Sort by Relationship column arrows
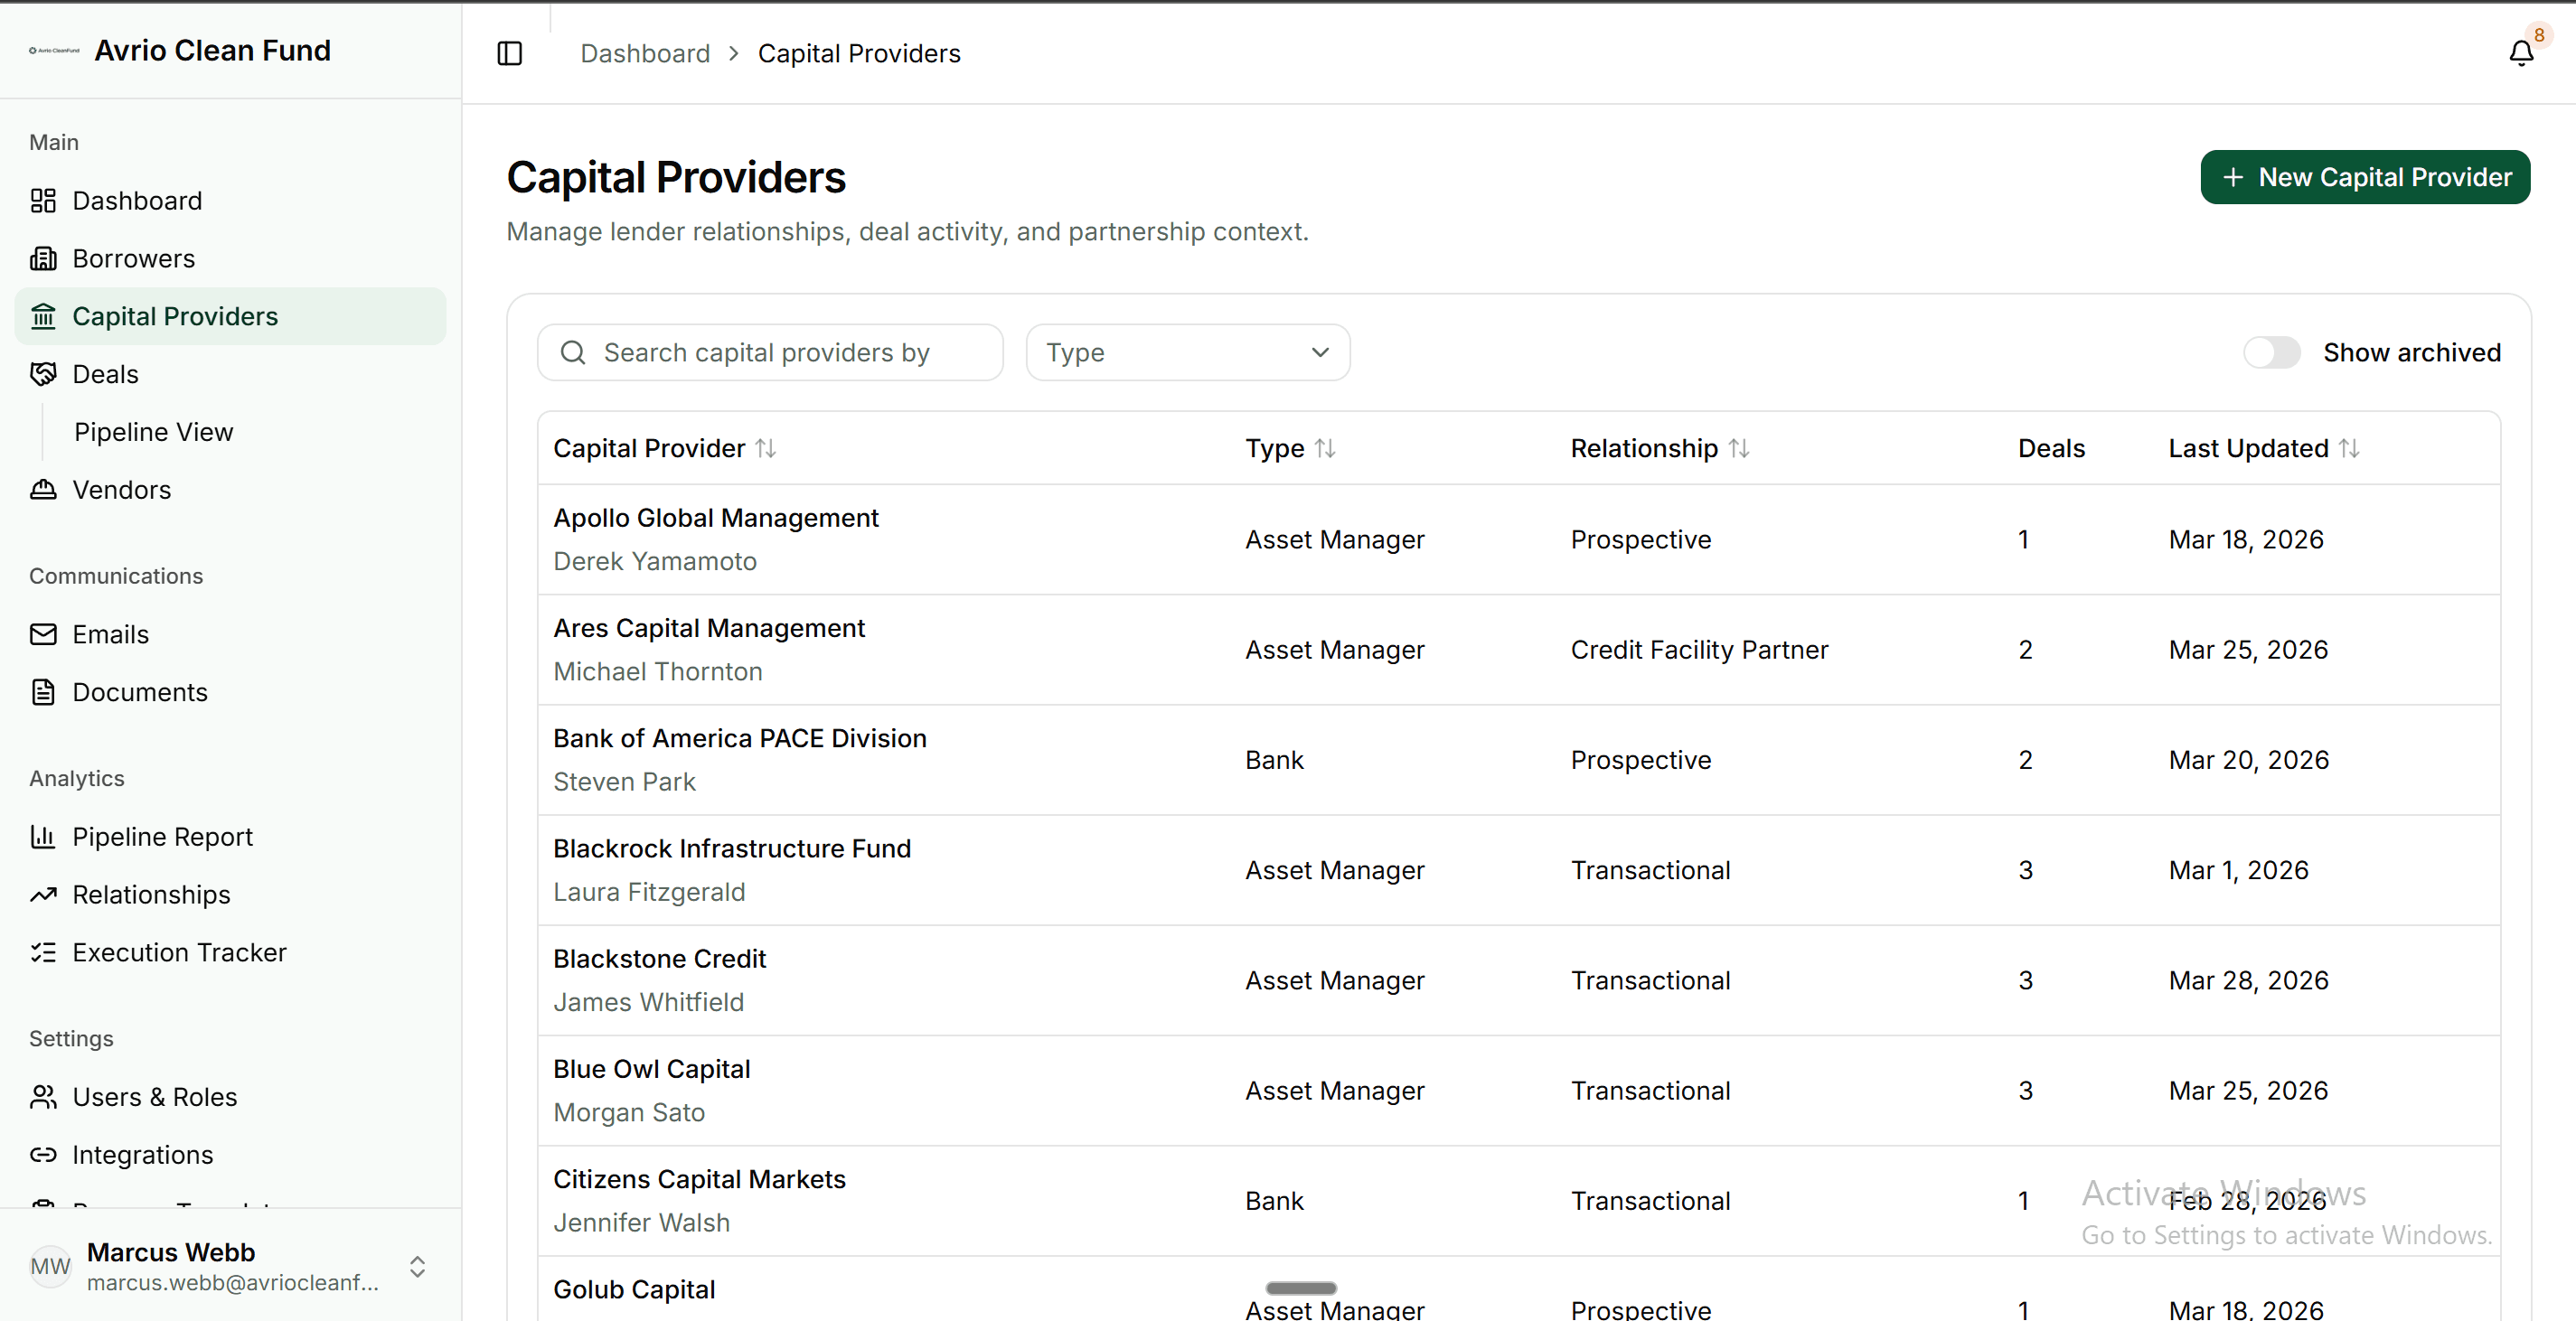 tap(1740, 448)
